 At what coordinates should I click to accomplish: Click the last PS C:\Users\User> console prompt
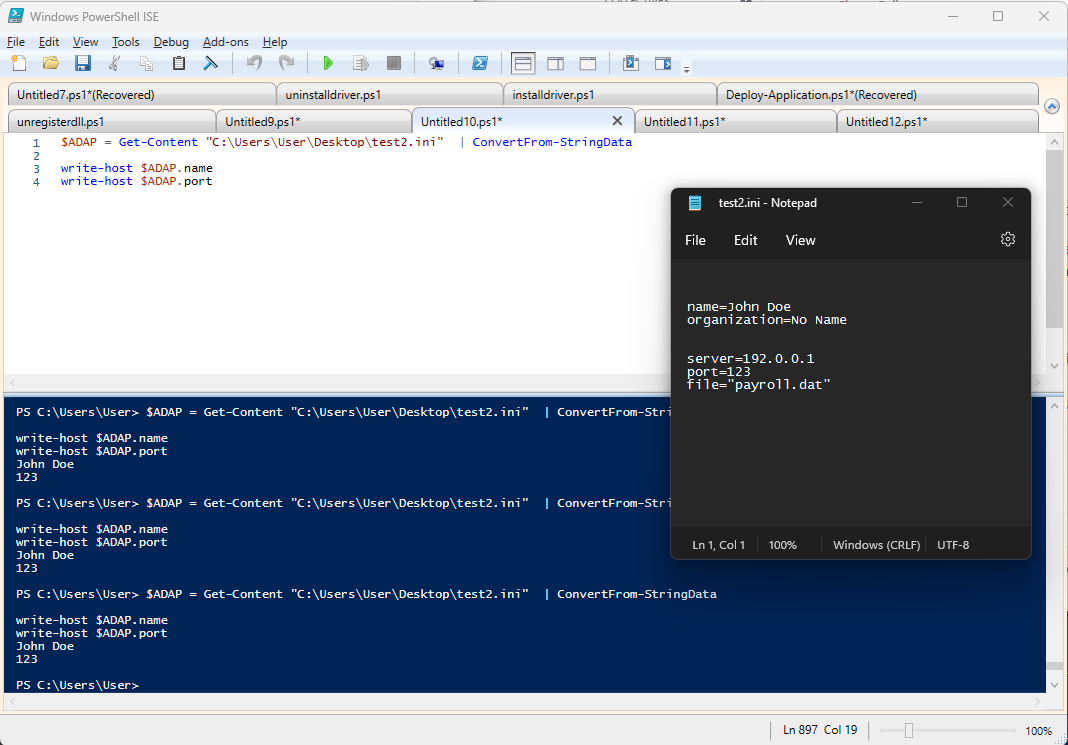point(77,685)
